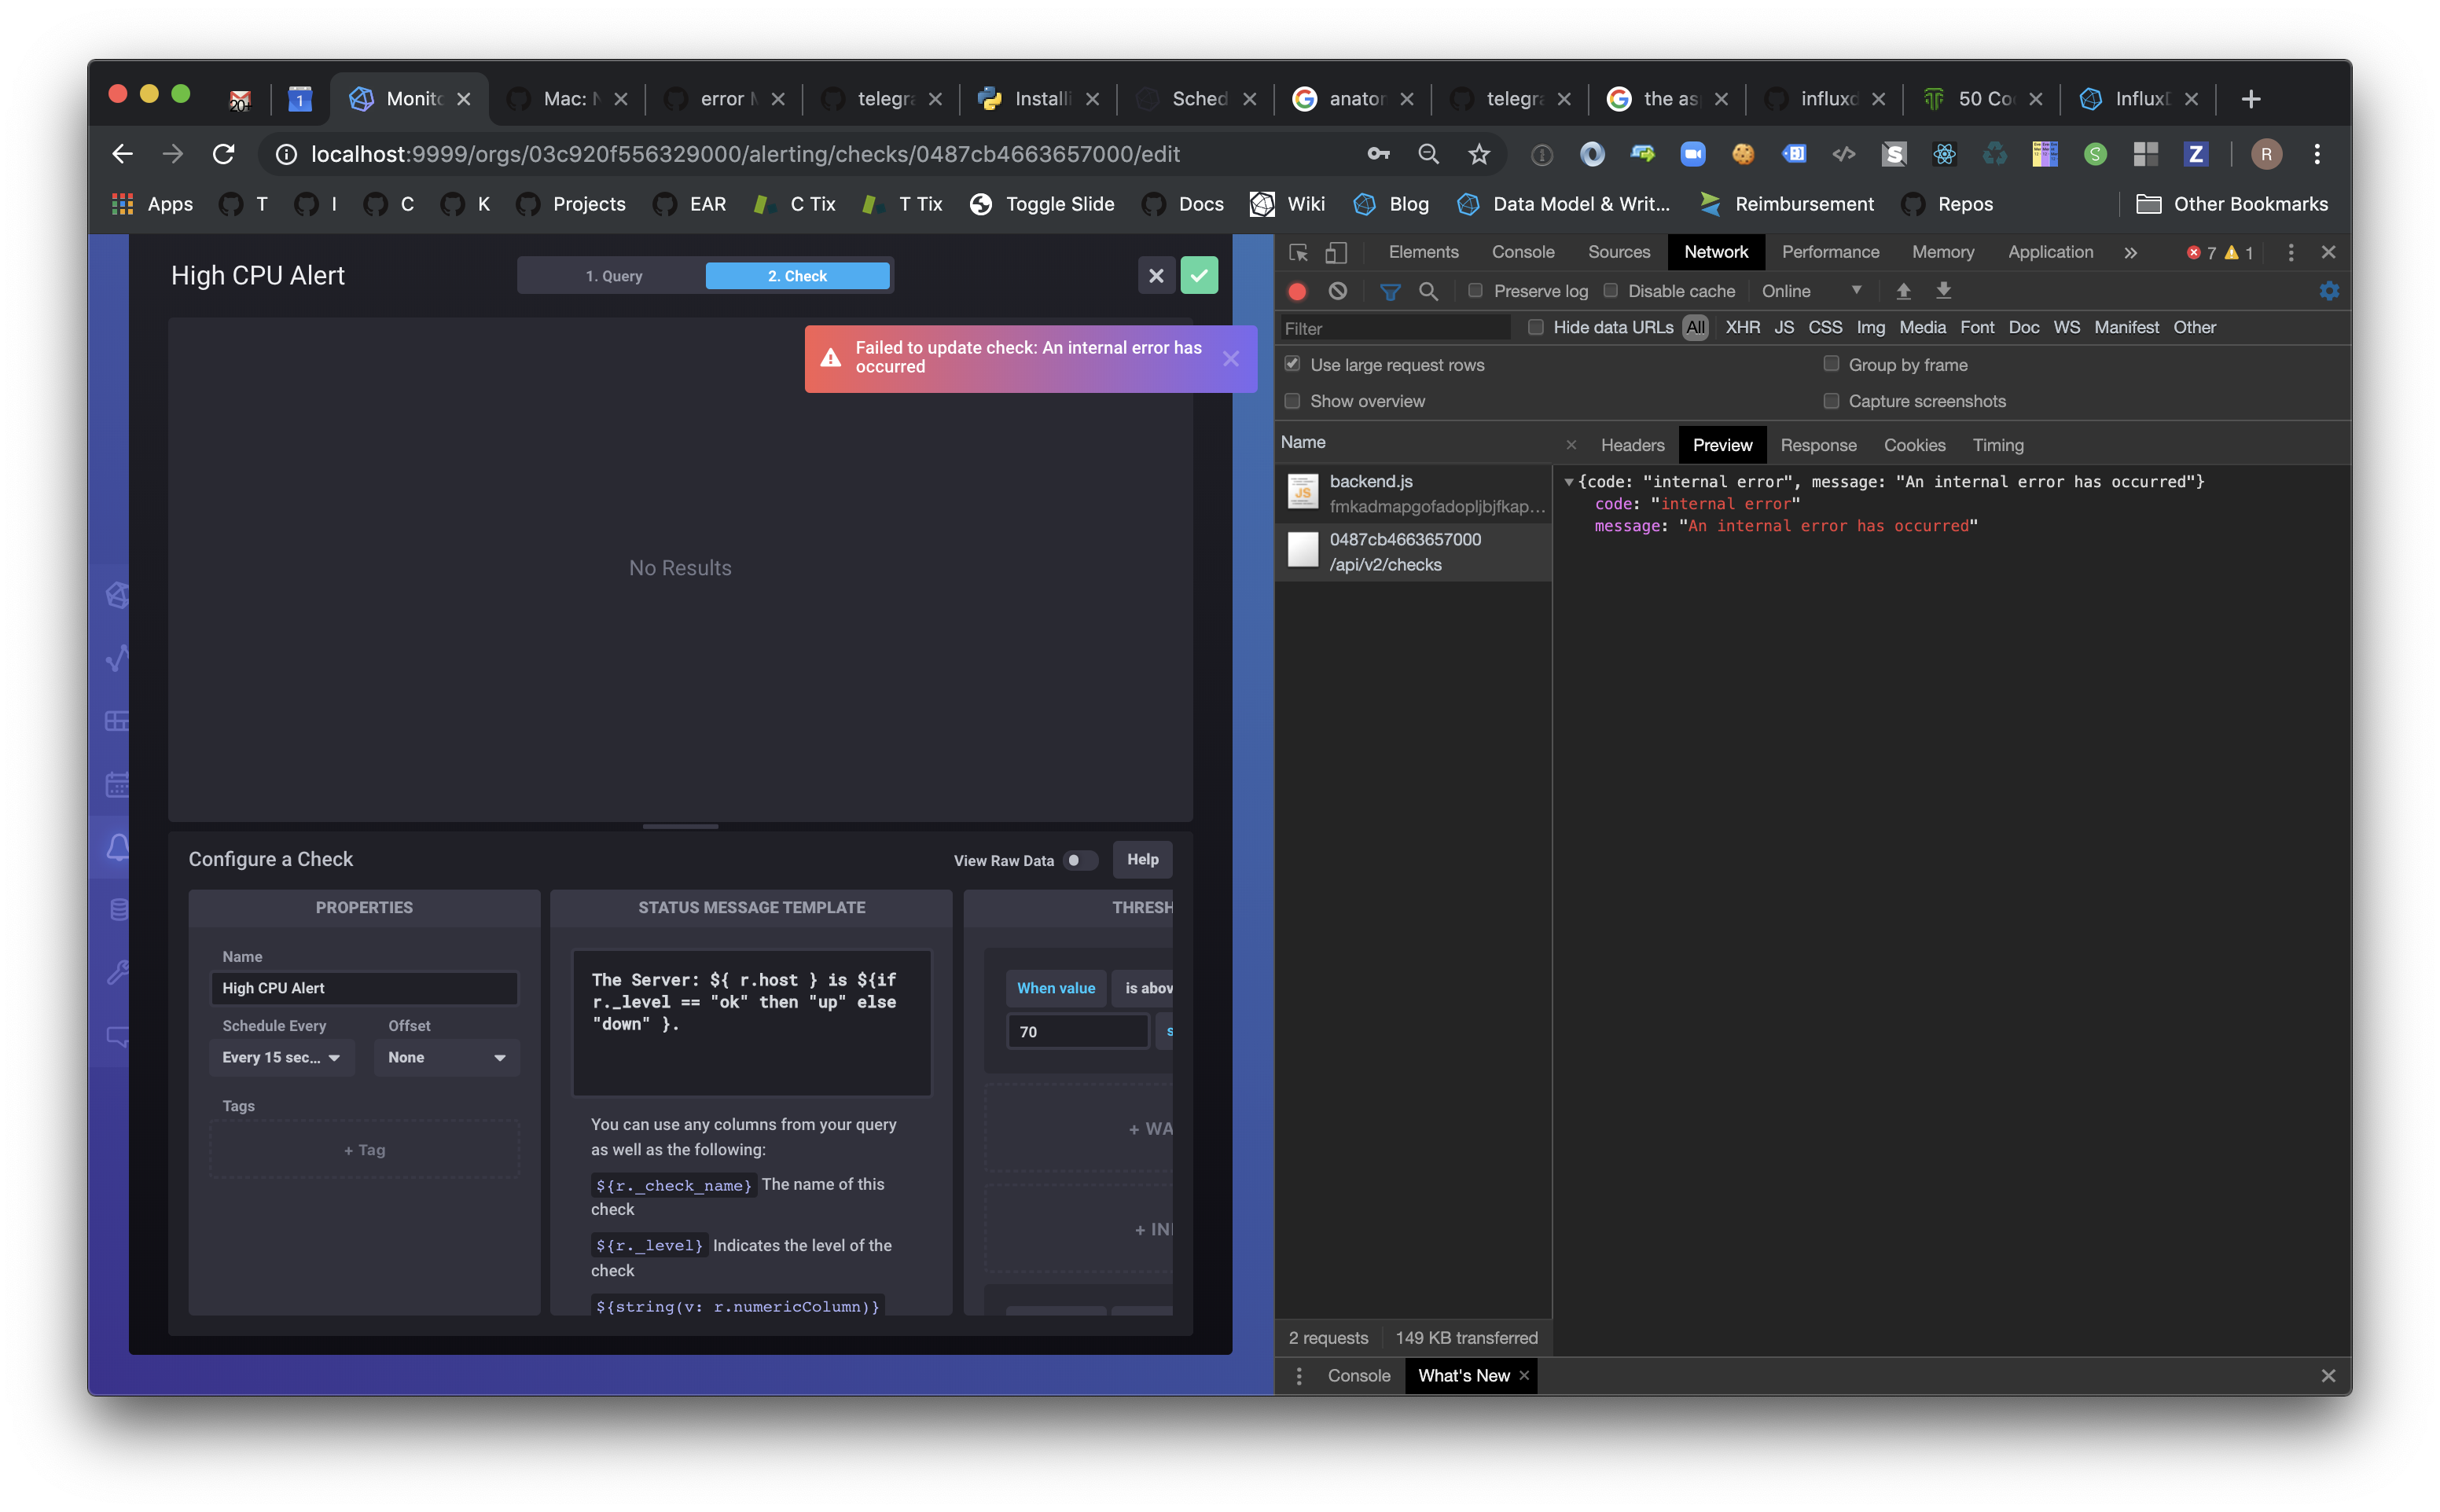Open the Schedule Every dropdown
Screen dimensions: 2440x1512
(x=281, y=1057)
